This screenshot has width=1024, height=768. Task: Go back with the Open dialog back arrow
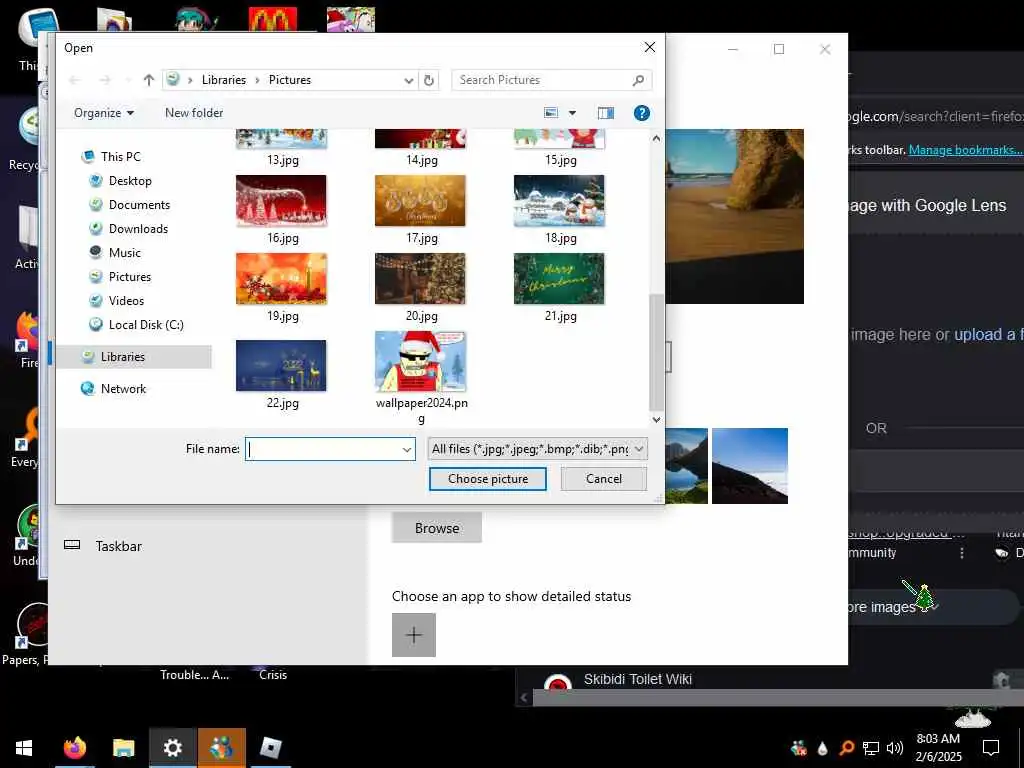[74, 80]
